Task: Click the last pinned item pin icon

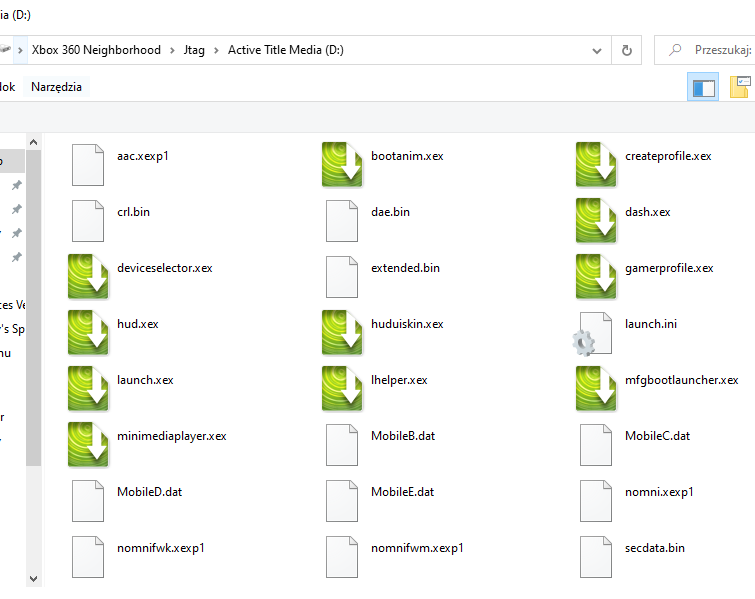Action: (x=17, y=257)
